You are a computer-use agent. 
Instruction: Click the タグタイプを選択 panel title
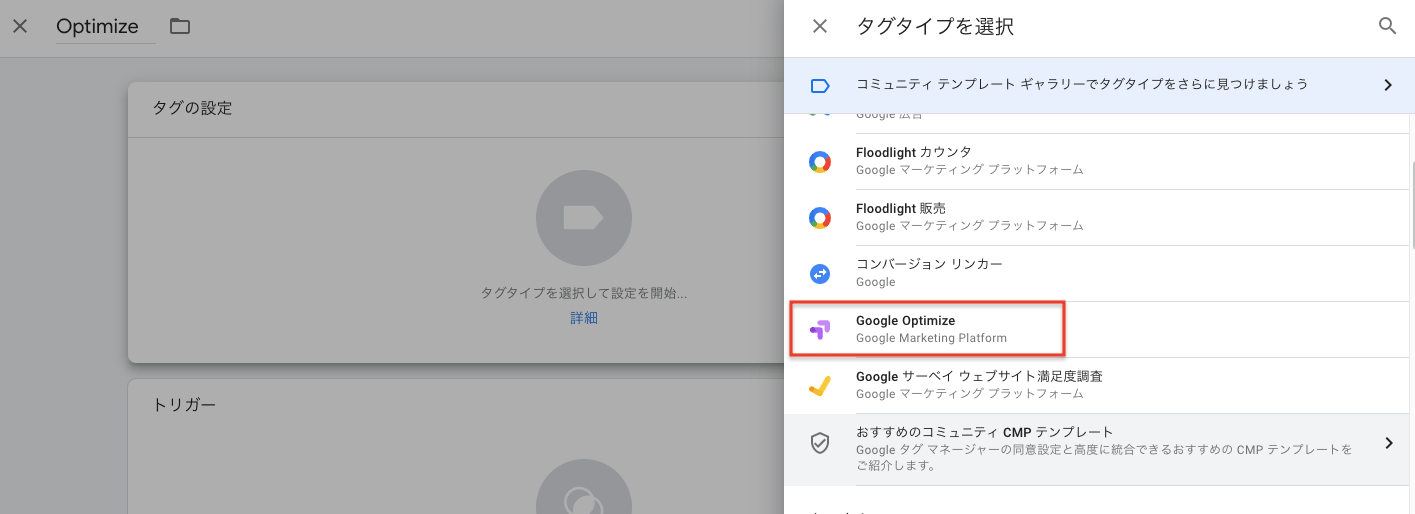click(935, 27)
